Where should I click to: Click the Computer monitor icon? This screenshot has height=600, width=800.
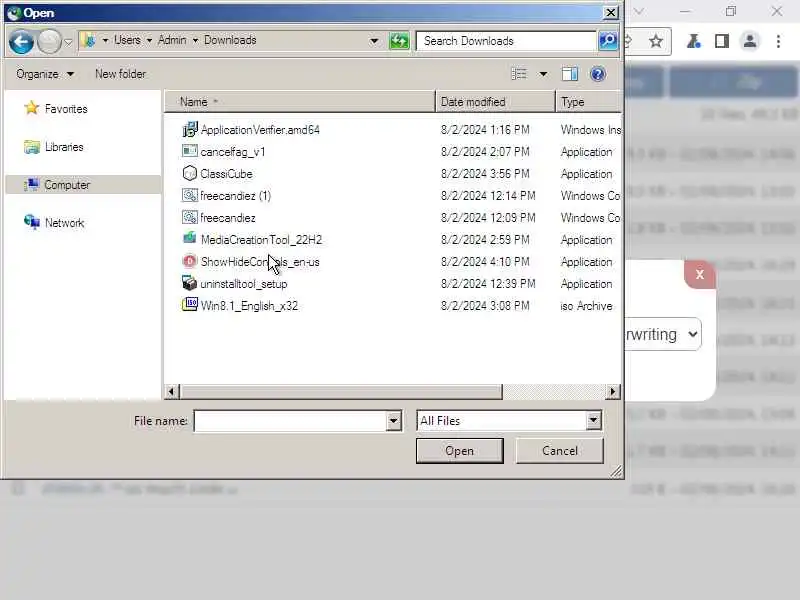[x=32, y=184]
